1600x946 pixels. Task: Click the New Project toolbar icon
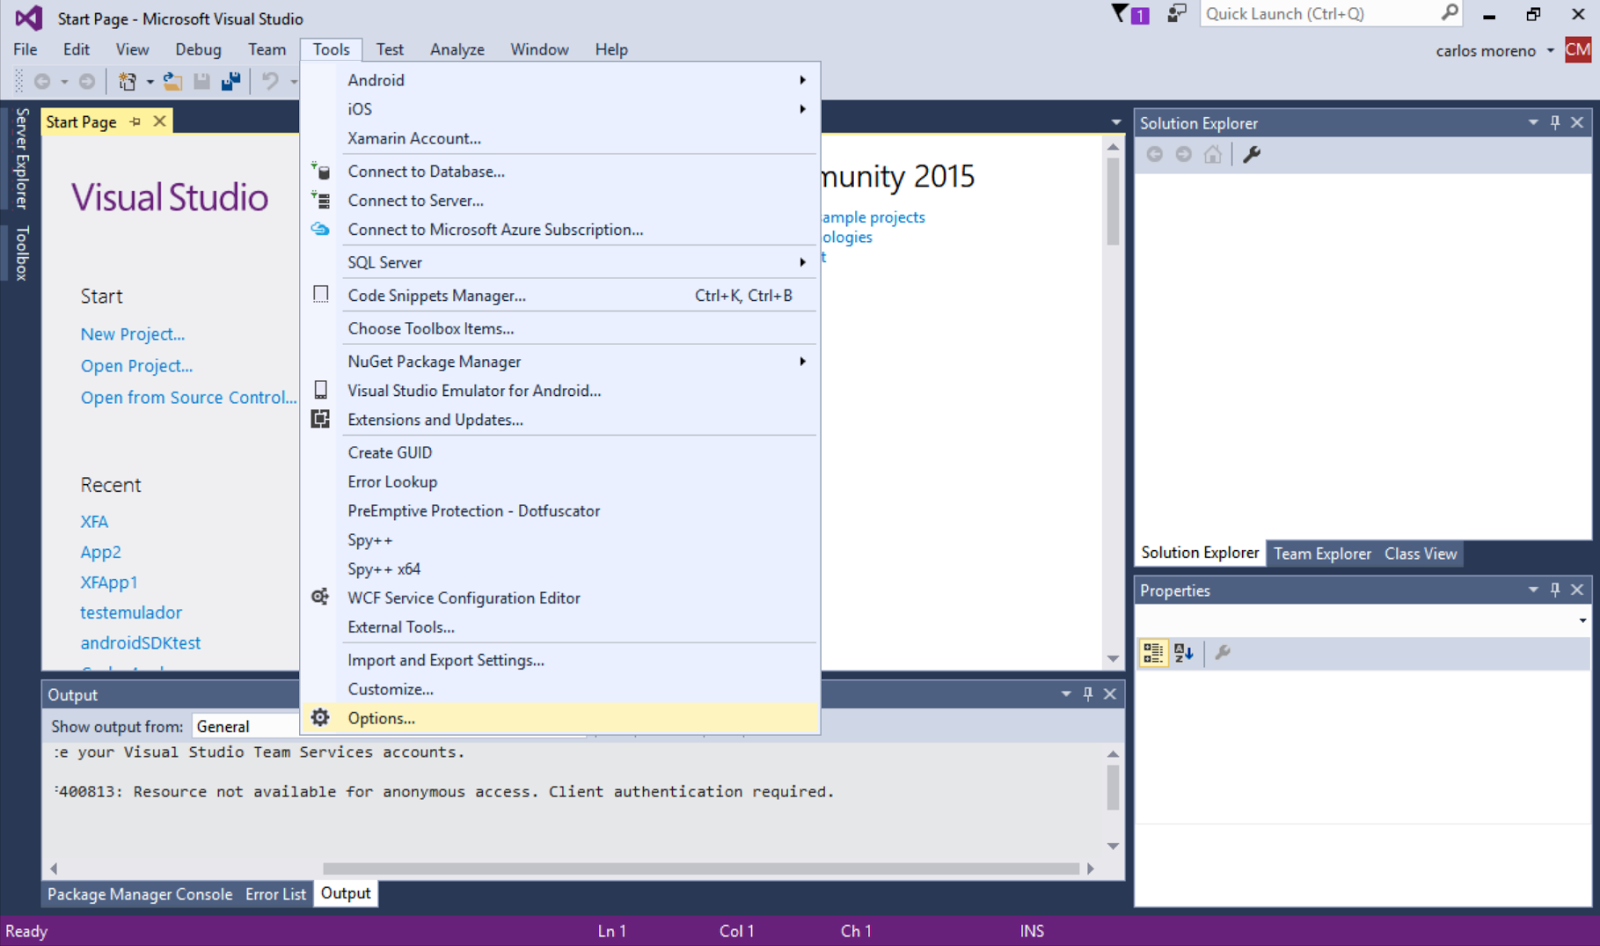click(127, 81)
